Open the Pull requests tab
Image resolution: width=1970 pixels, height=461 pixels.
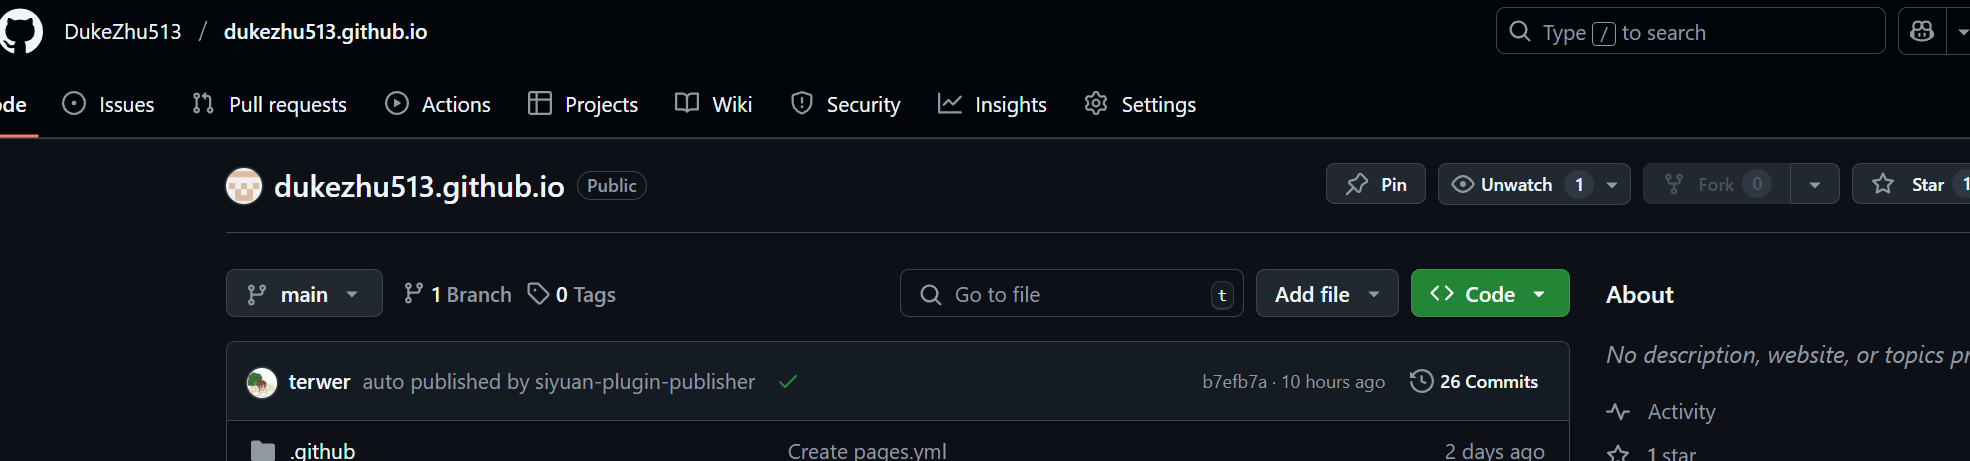pos(270,104)
